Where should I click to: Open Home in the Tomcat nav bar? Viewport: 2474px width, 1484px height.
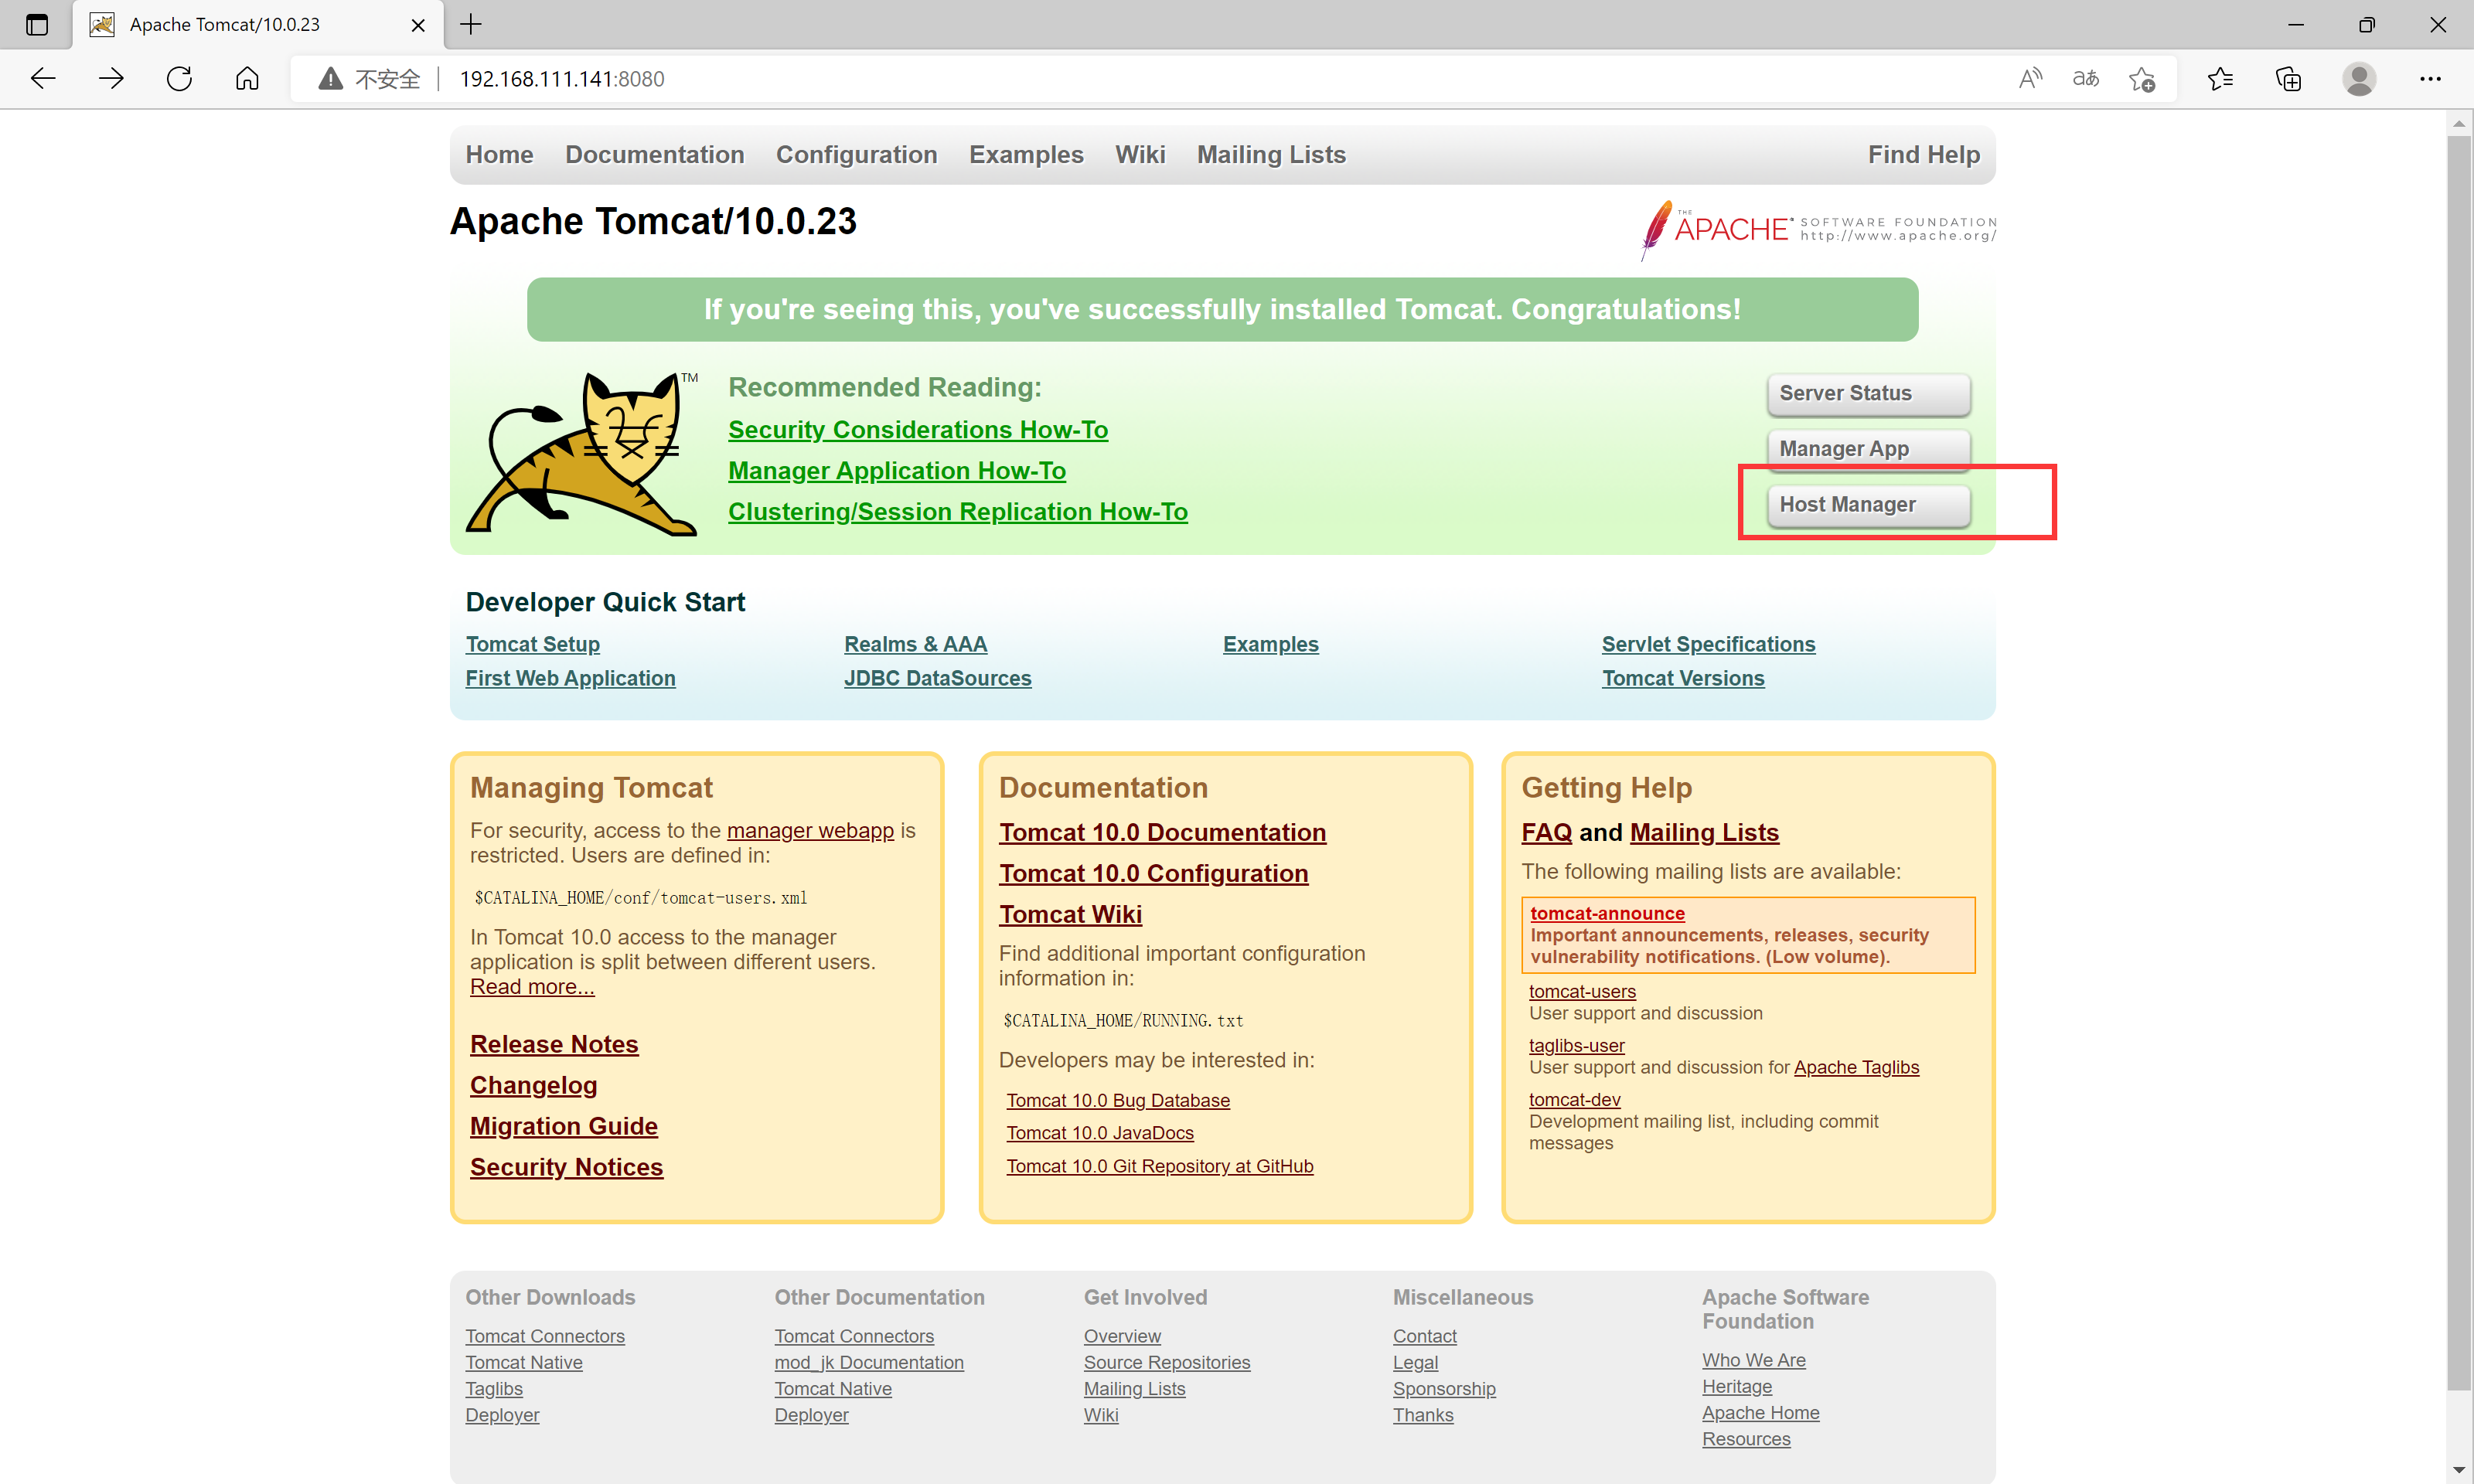point(499,155)
